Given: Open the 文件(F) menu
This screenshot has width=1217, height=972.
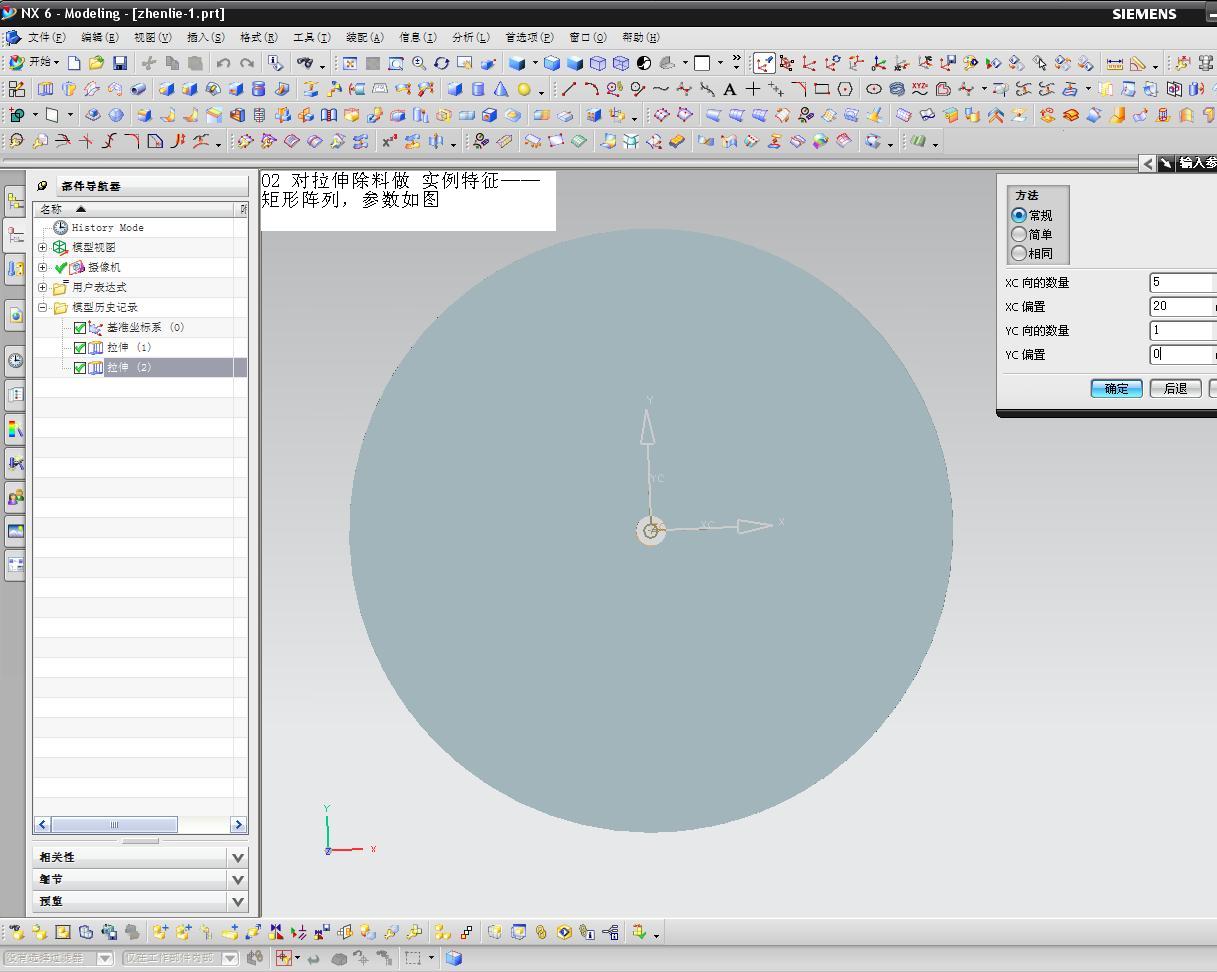Looking at the screenshot, I should coord(46,37).
